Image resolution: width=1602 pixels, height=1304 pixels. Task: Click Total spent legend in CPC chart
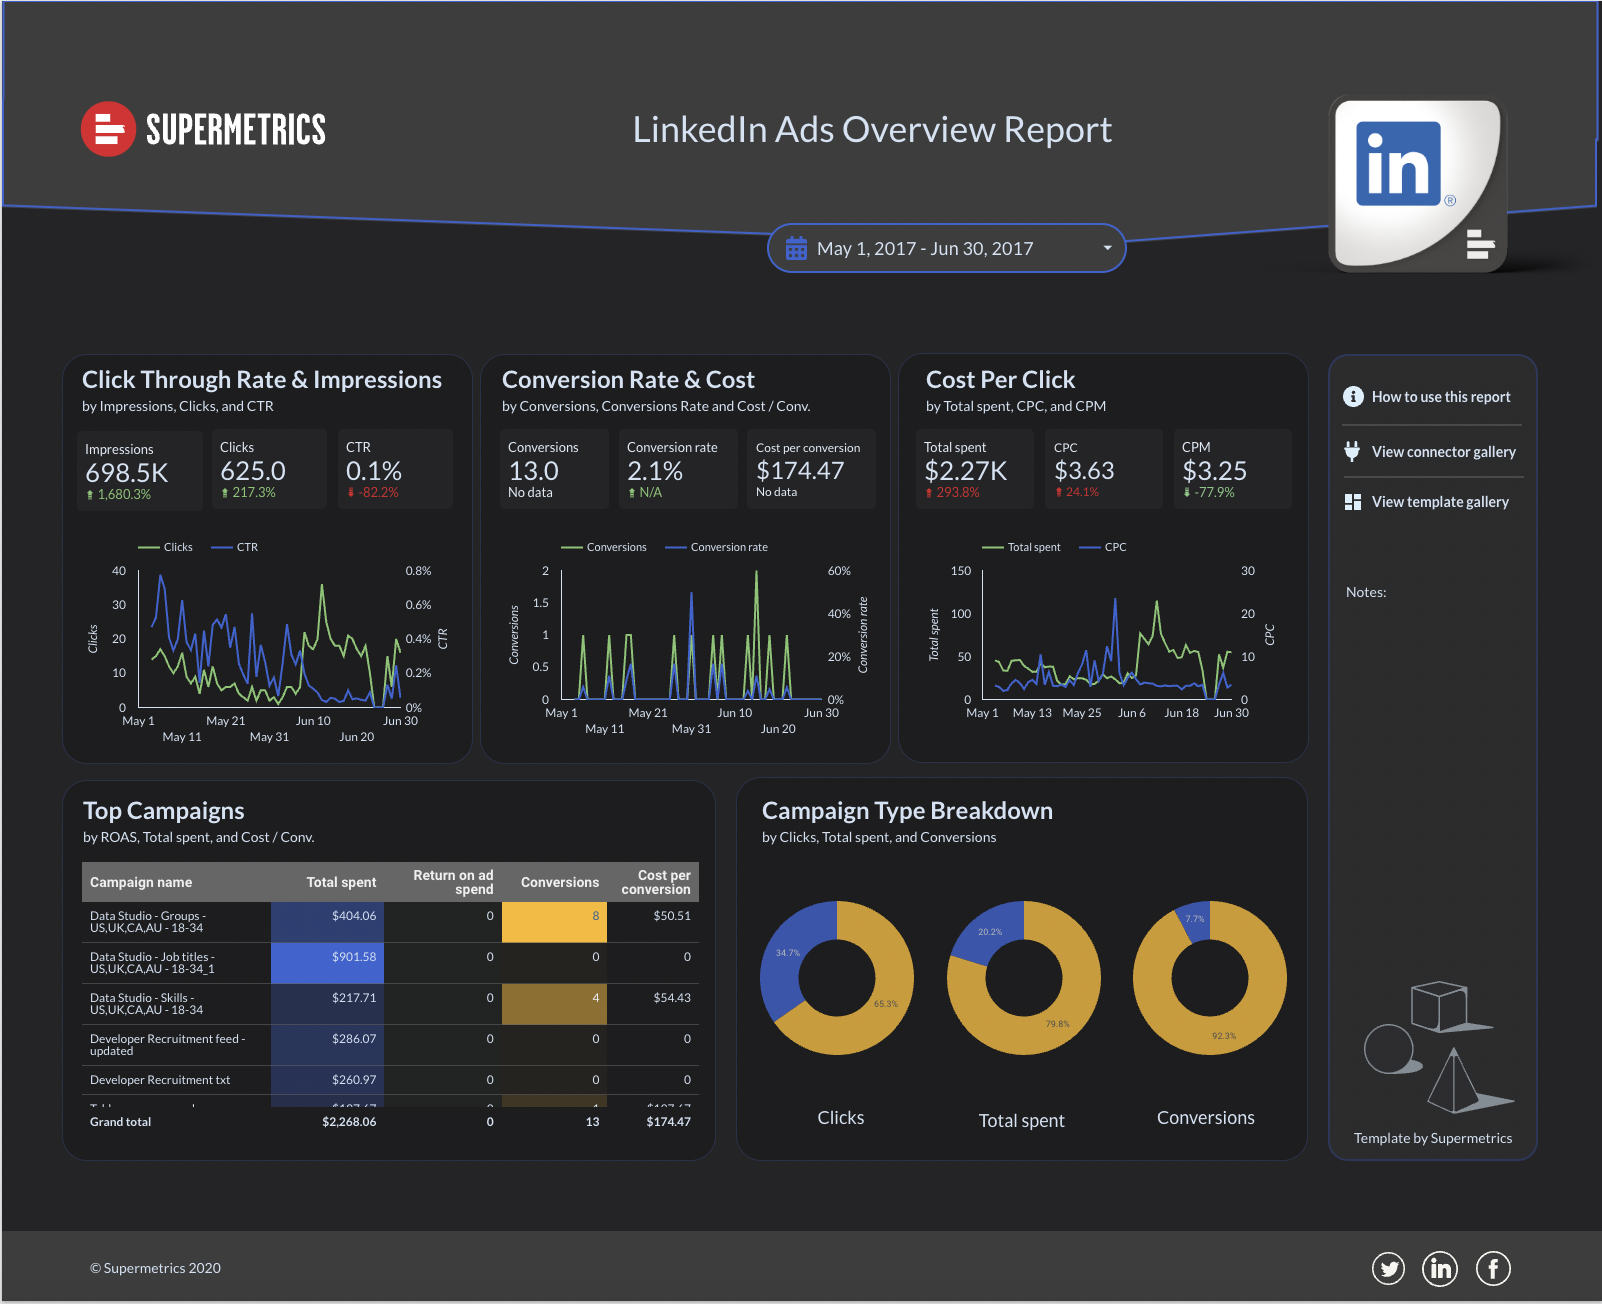[x=1022, y=547]
